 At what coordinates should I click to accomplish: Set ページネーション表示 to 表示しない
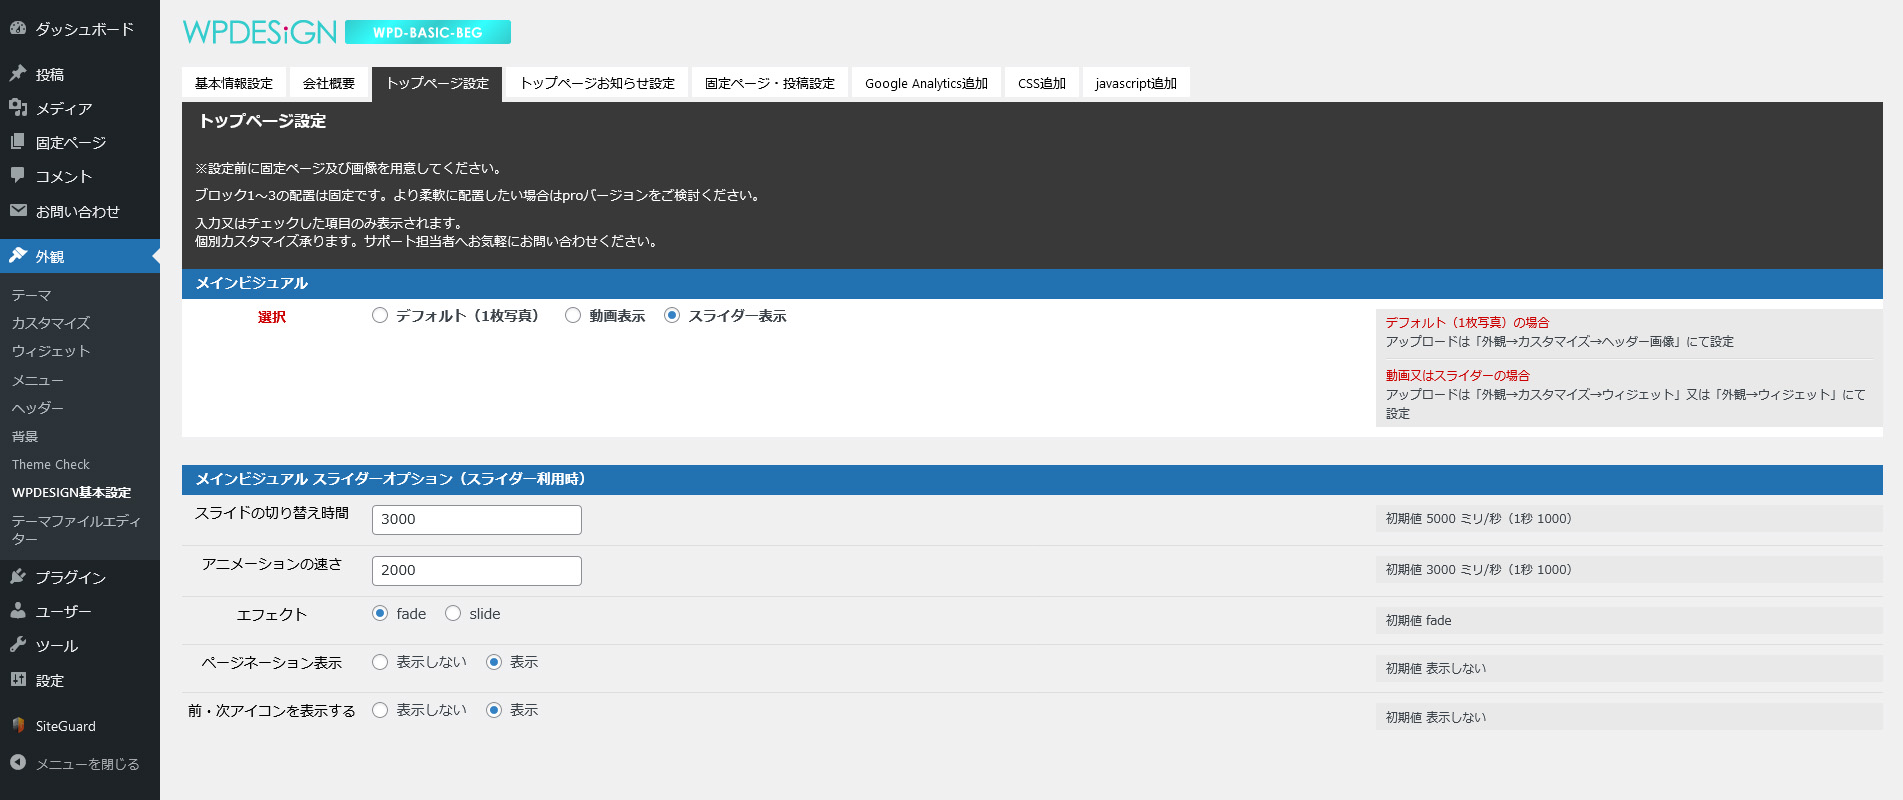pos(380,662)
